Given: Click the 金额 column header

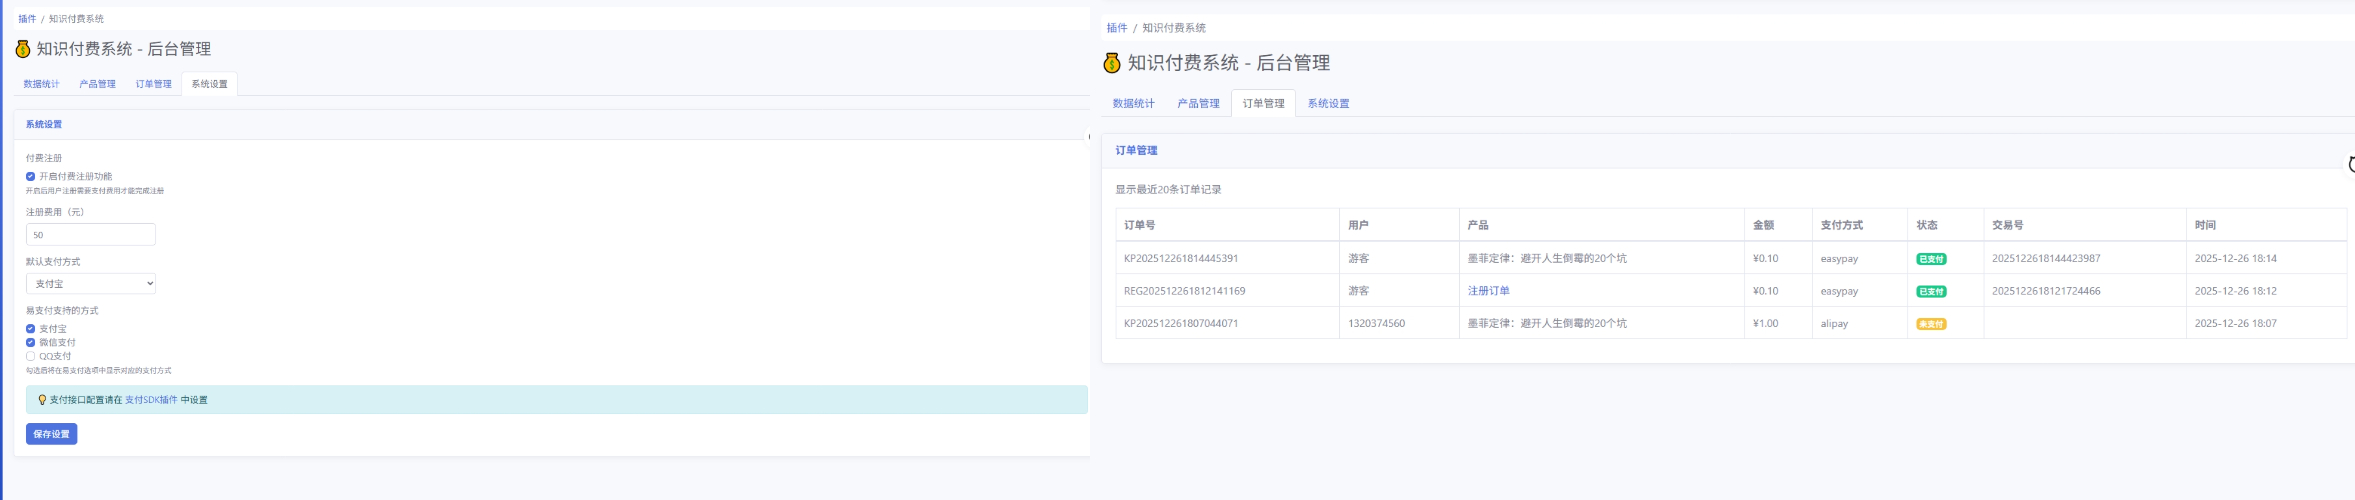Looking at the screenshot, I should click(x=1764, y=225).
